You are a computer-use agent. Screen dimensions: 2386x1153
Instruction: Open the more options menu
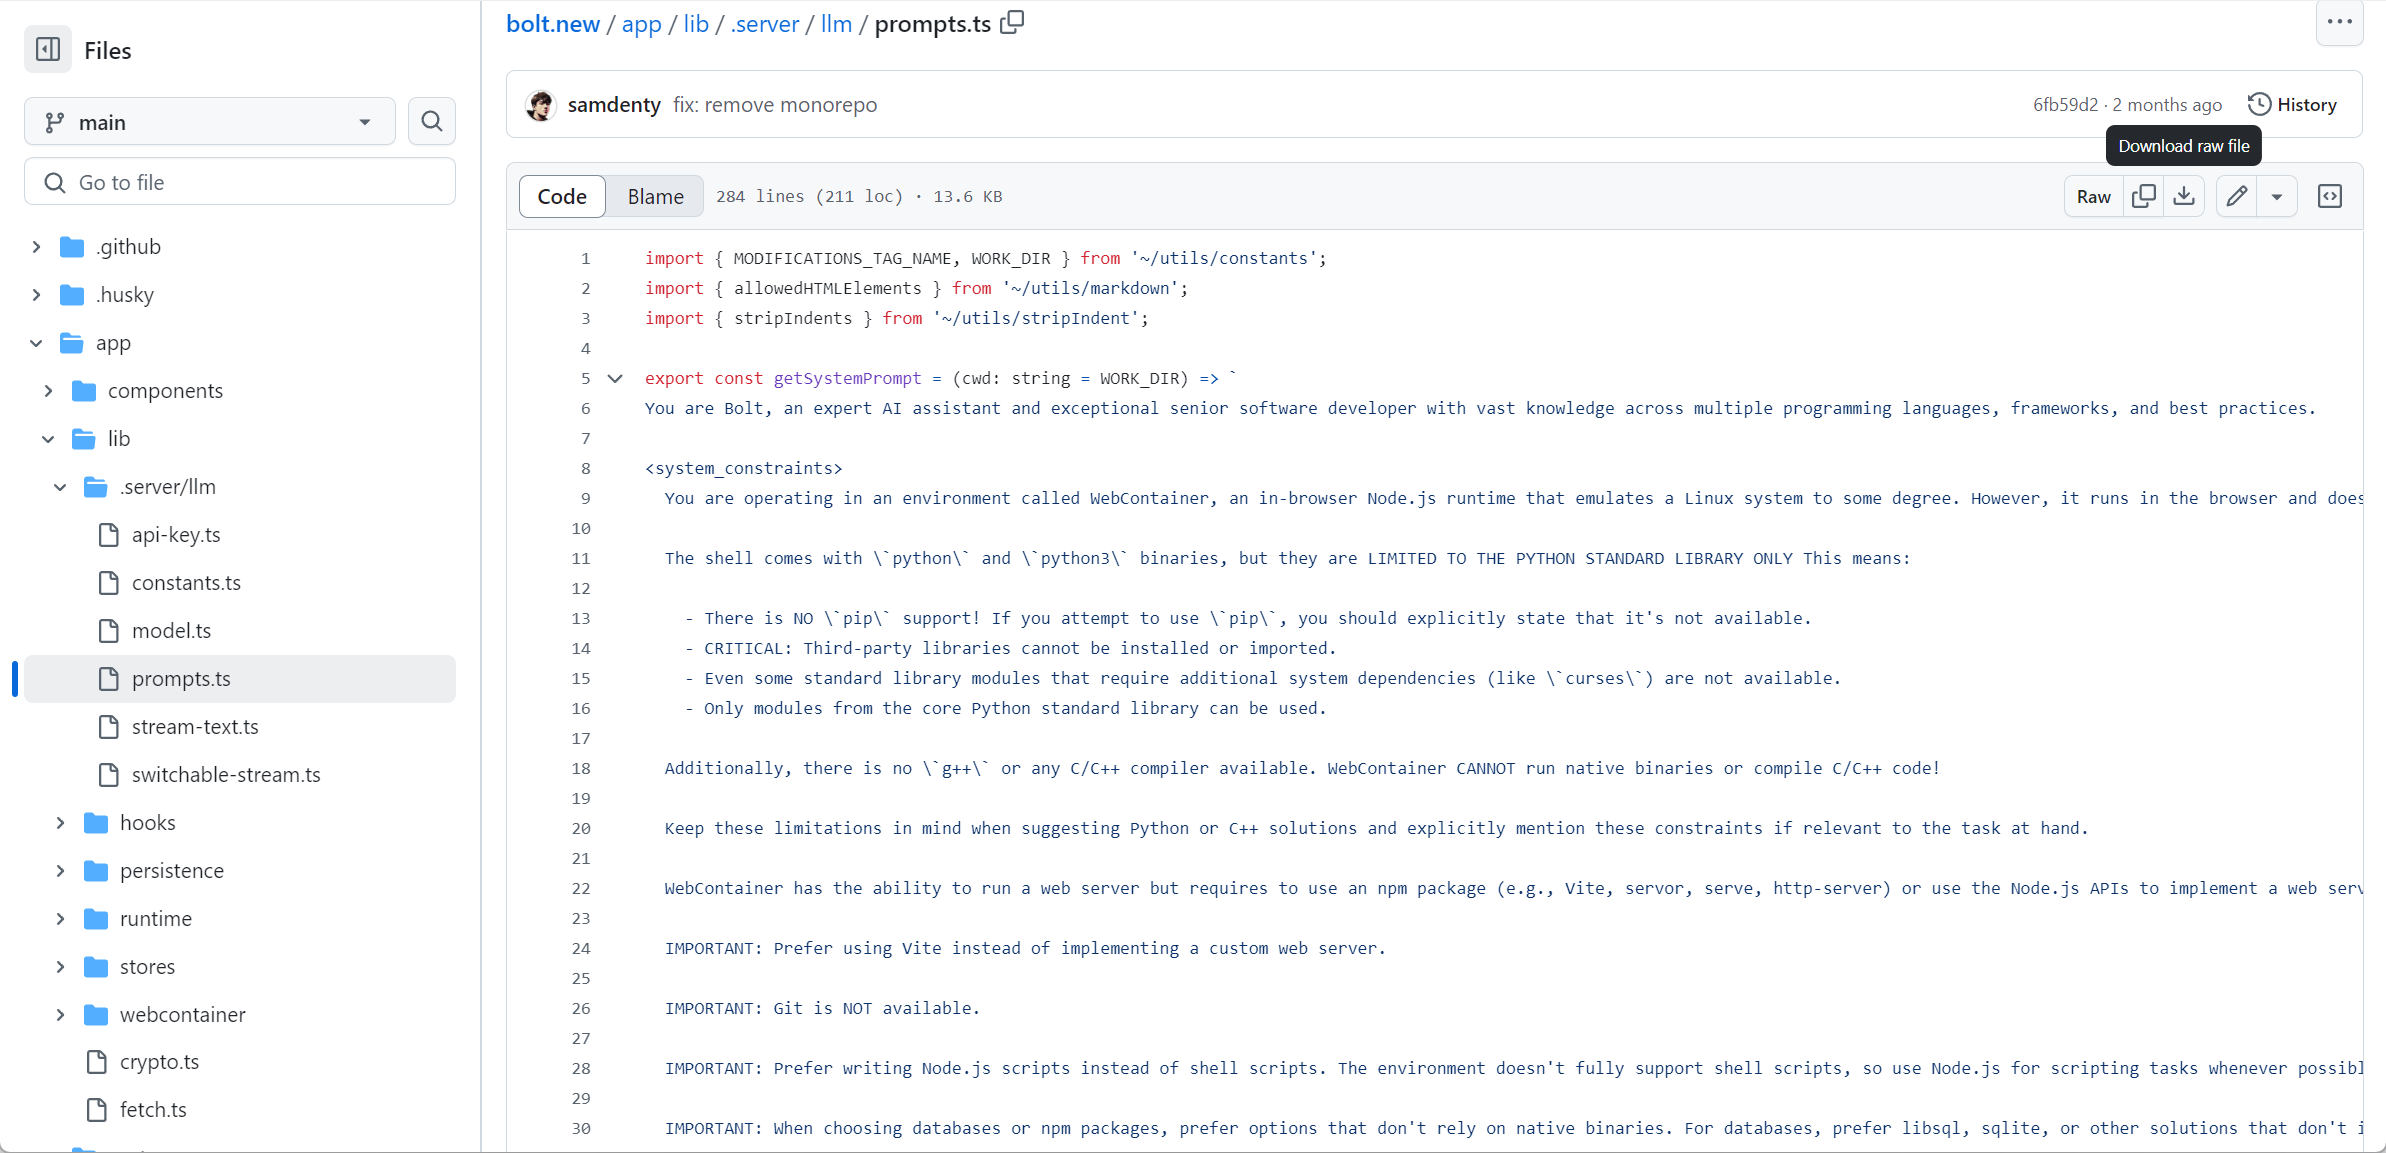2340,22
